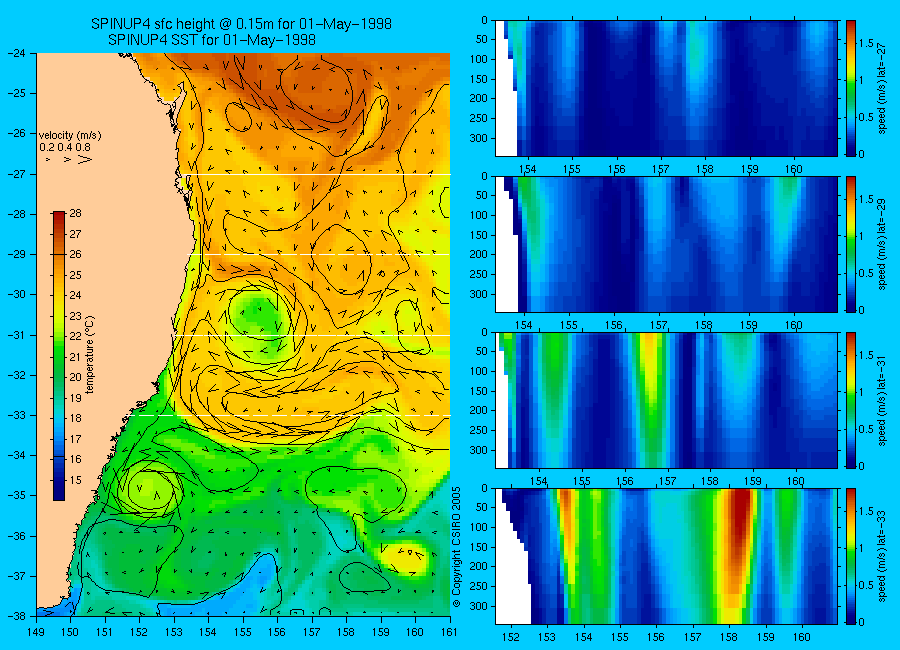The image size is (900, 650).
Task: Click the 'speed (m/s) lat=-33' colorbar label
Action: [882, 556]
